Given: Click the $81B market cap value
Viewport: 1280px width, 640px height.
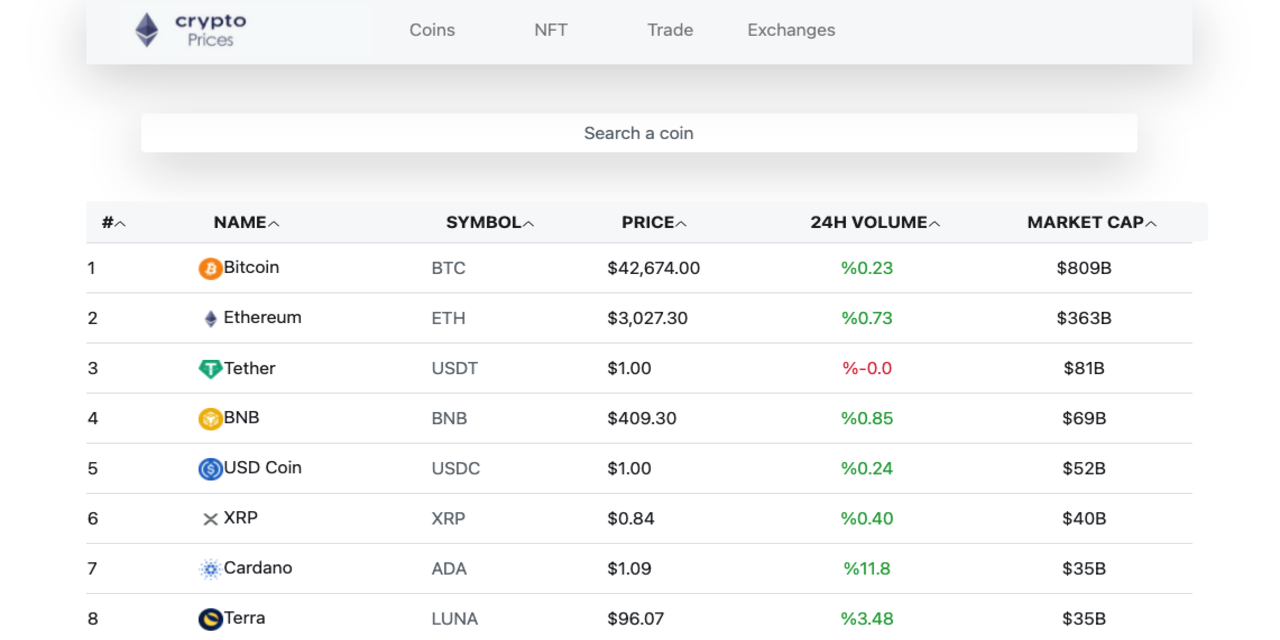Looking at the screenshot, I should pos(1084,368).
